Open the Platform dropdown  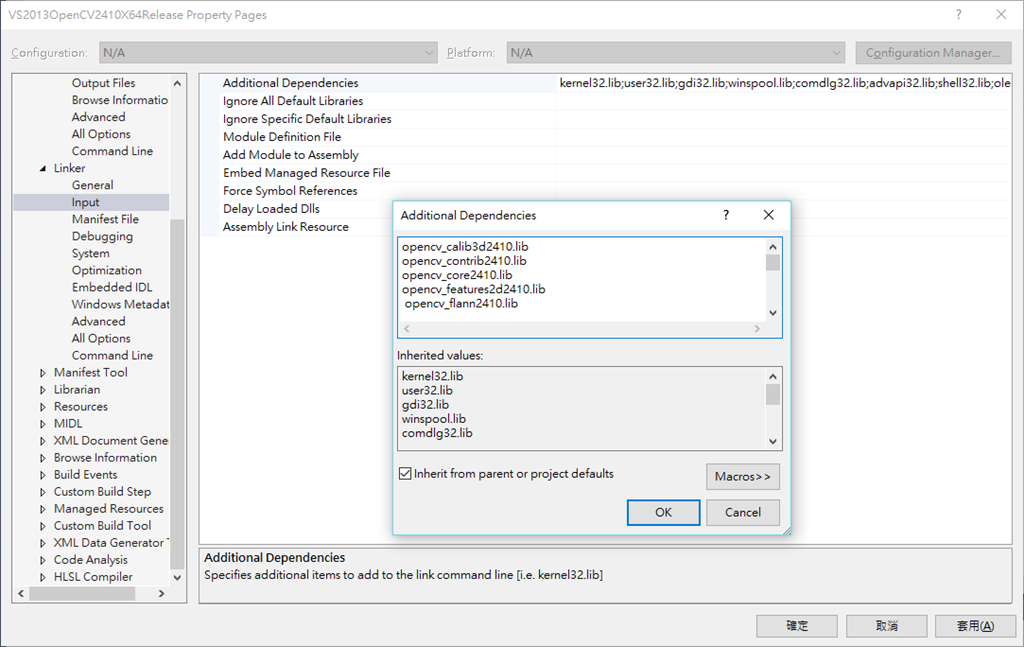coord(676,53)
